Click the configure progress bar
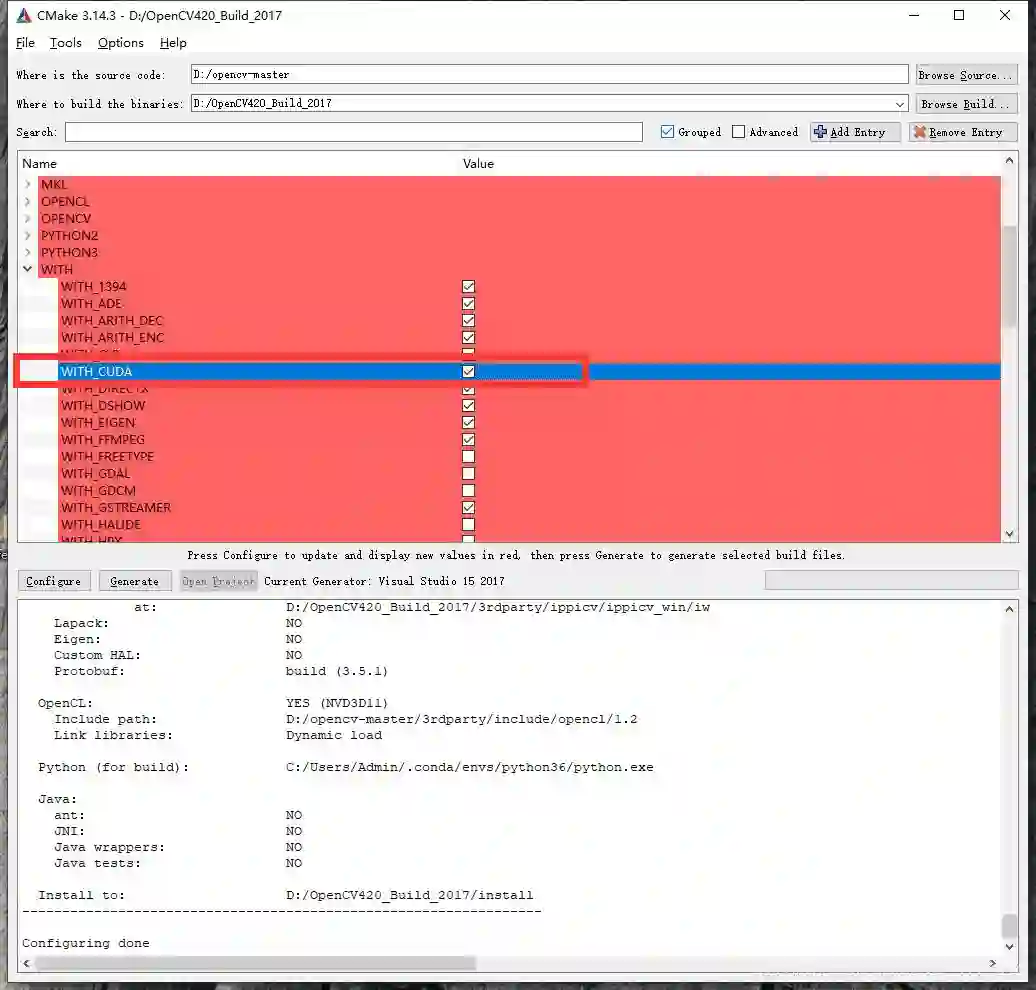1036x990 pixels. (x=891, y=580)
